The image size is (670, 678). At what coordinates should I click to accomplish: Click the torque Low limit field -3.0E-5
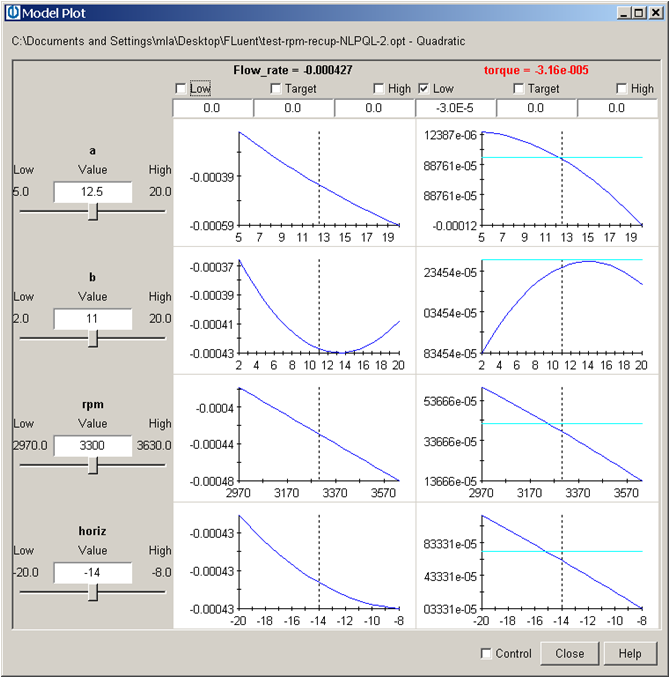[454, 108]
